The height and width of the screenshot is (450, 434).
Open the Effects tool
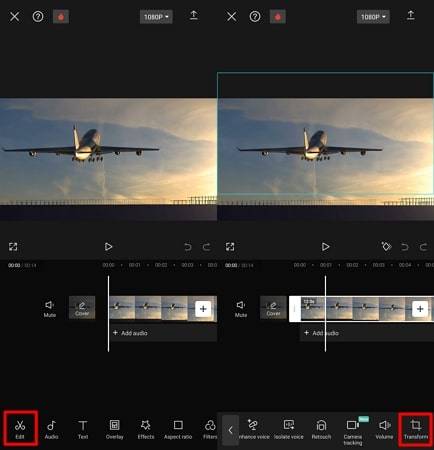tap(146, 429)
